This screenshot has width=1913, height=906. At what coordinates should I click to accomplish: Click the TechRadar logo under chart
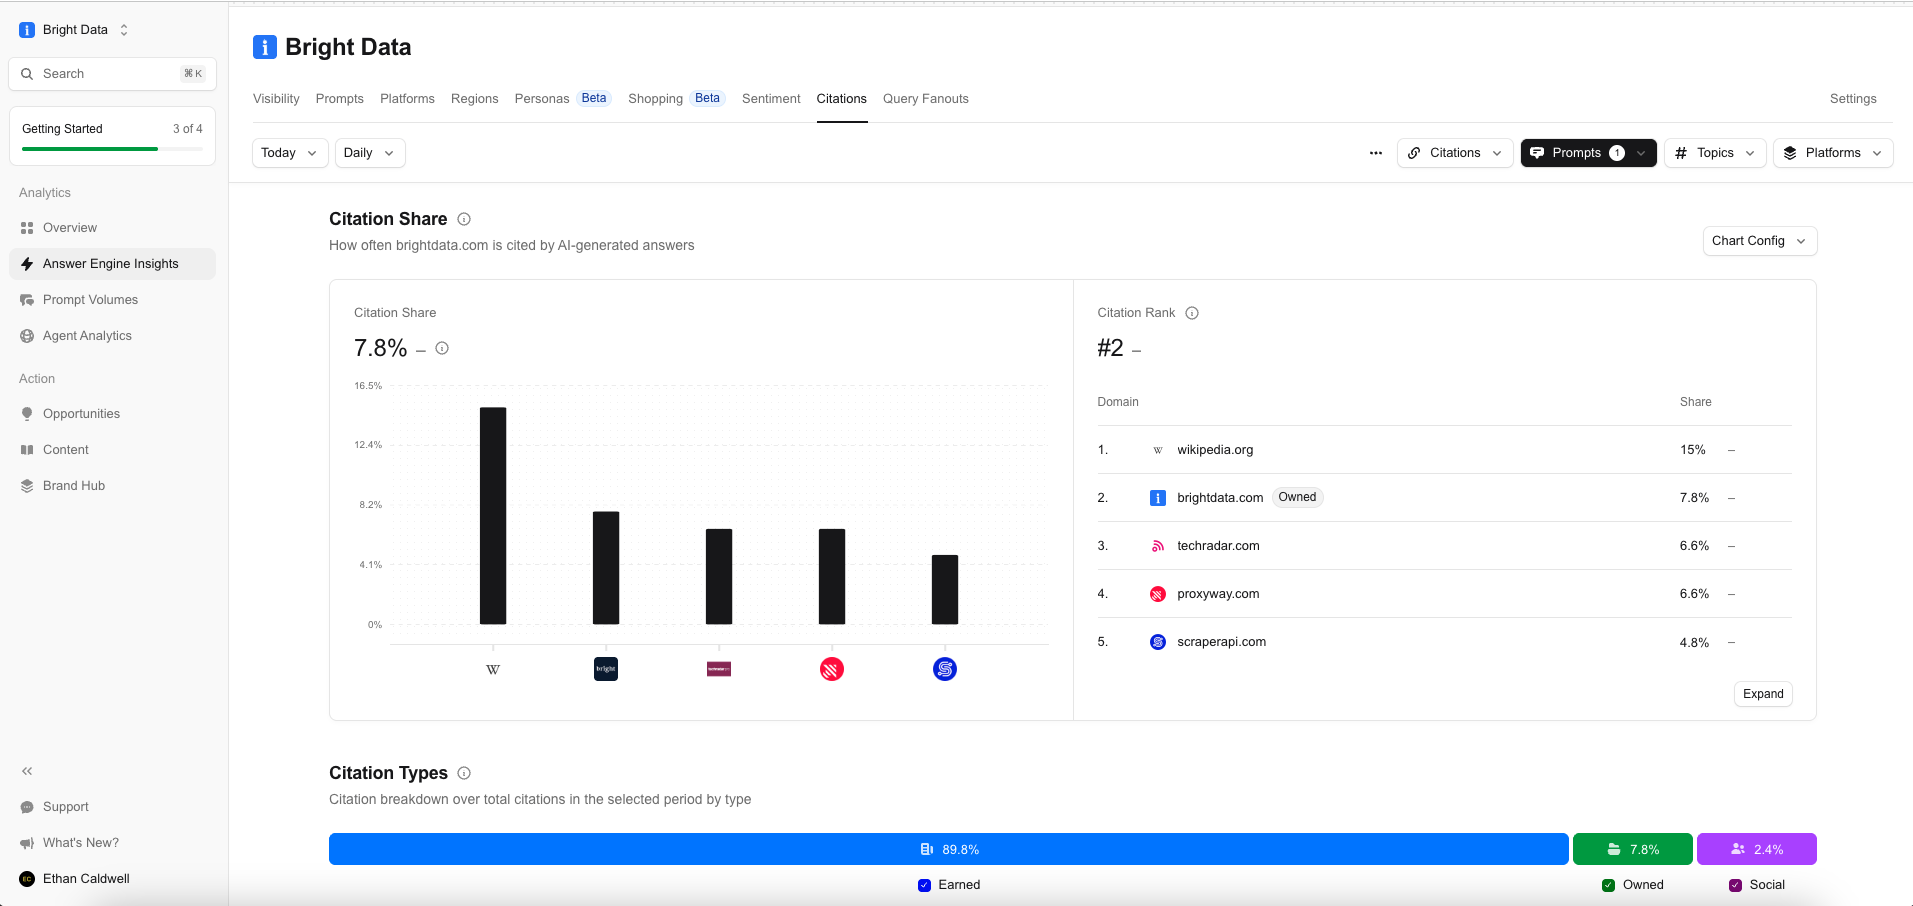[719, 669]
